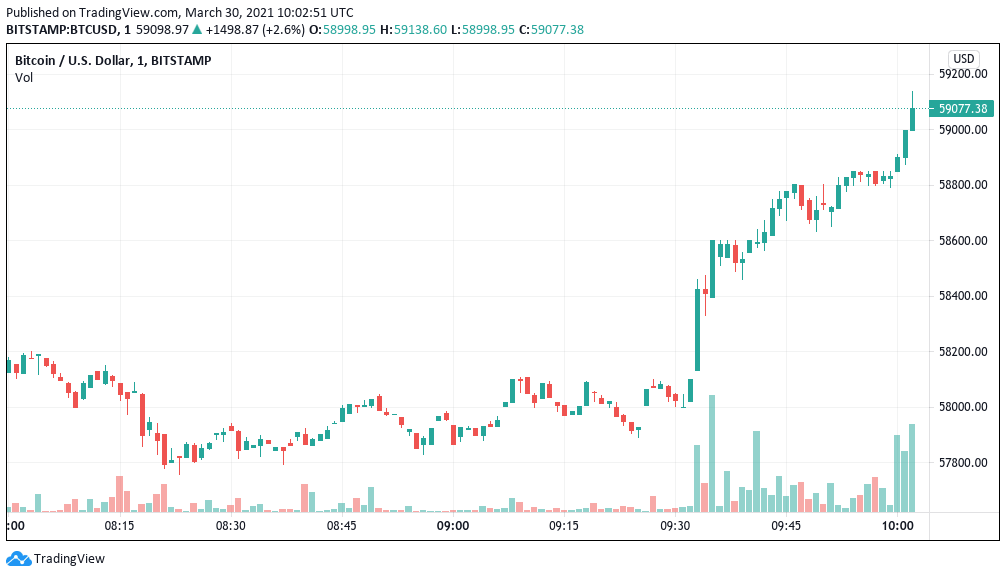The width and height of the screenshot is (1006, 577).
Task: Select the 09:00 time axis label
Action: 453,525
